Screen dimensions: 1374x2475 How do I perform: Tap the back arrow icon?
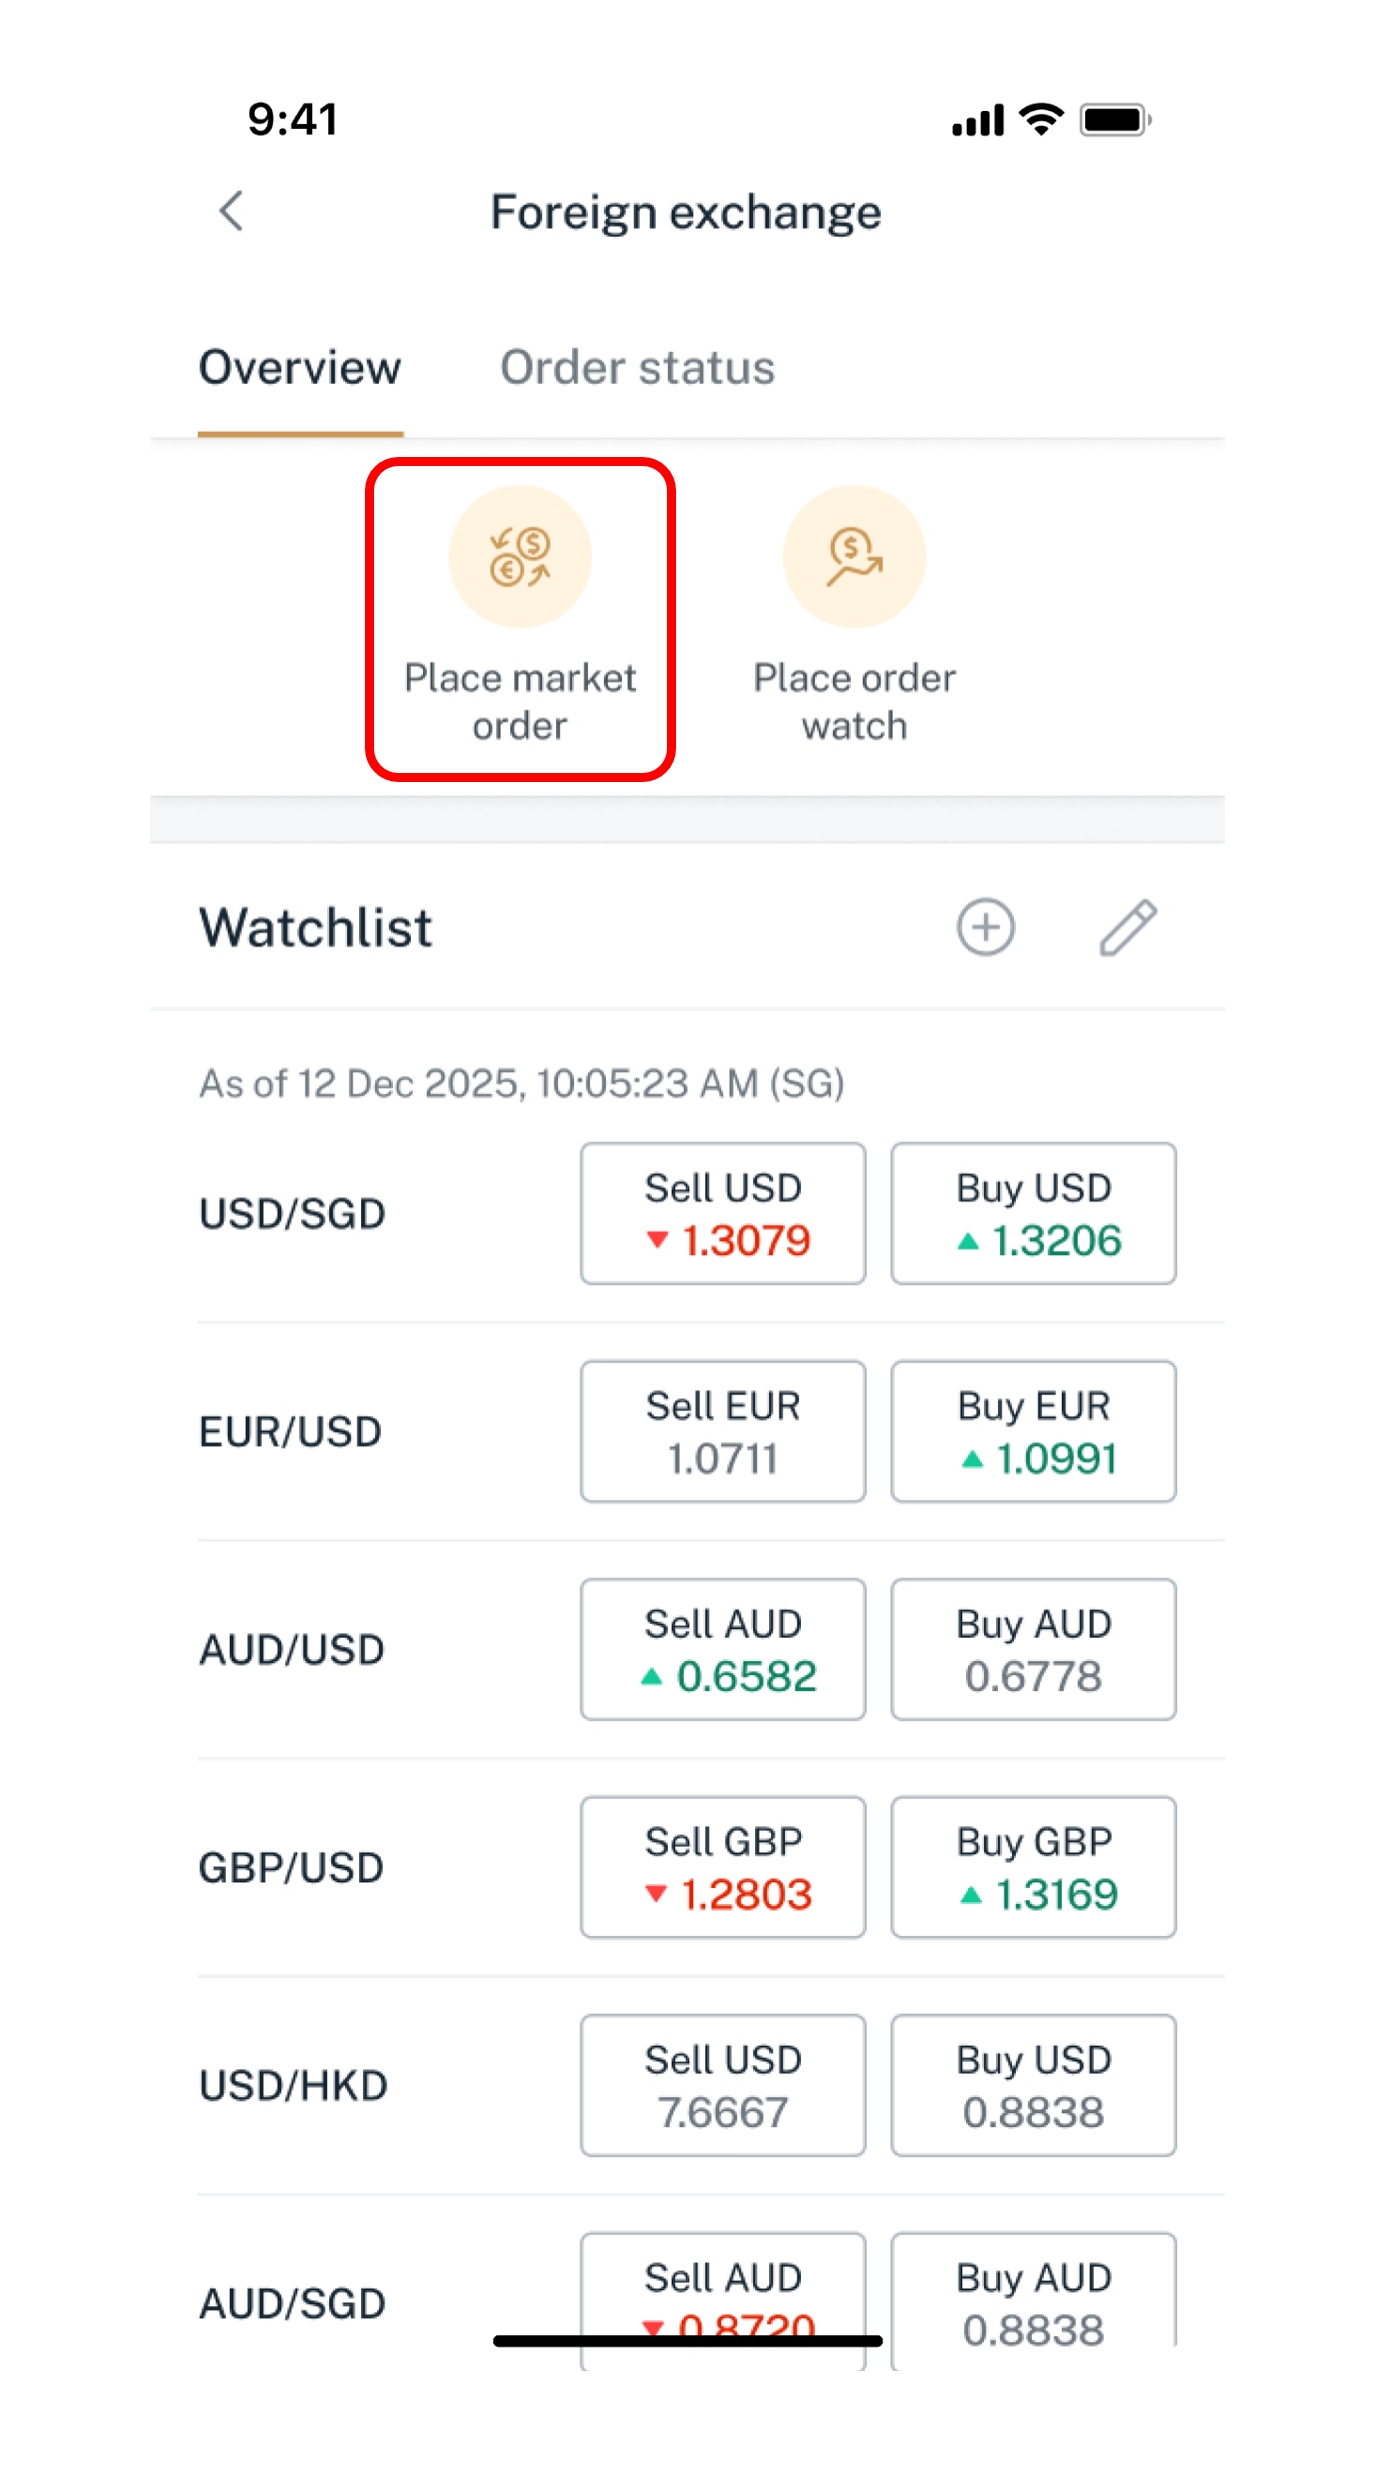[232, 211]
